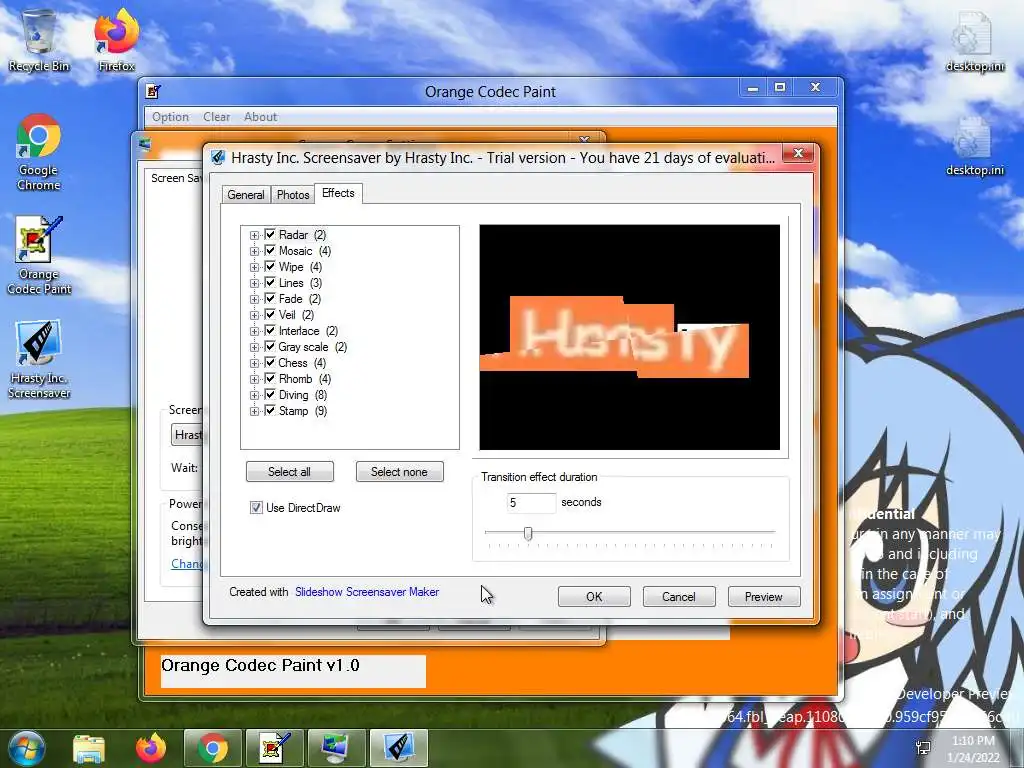Select the Chess (4) effect label
1024x768 pixels.
tap(302, 362)
